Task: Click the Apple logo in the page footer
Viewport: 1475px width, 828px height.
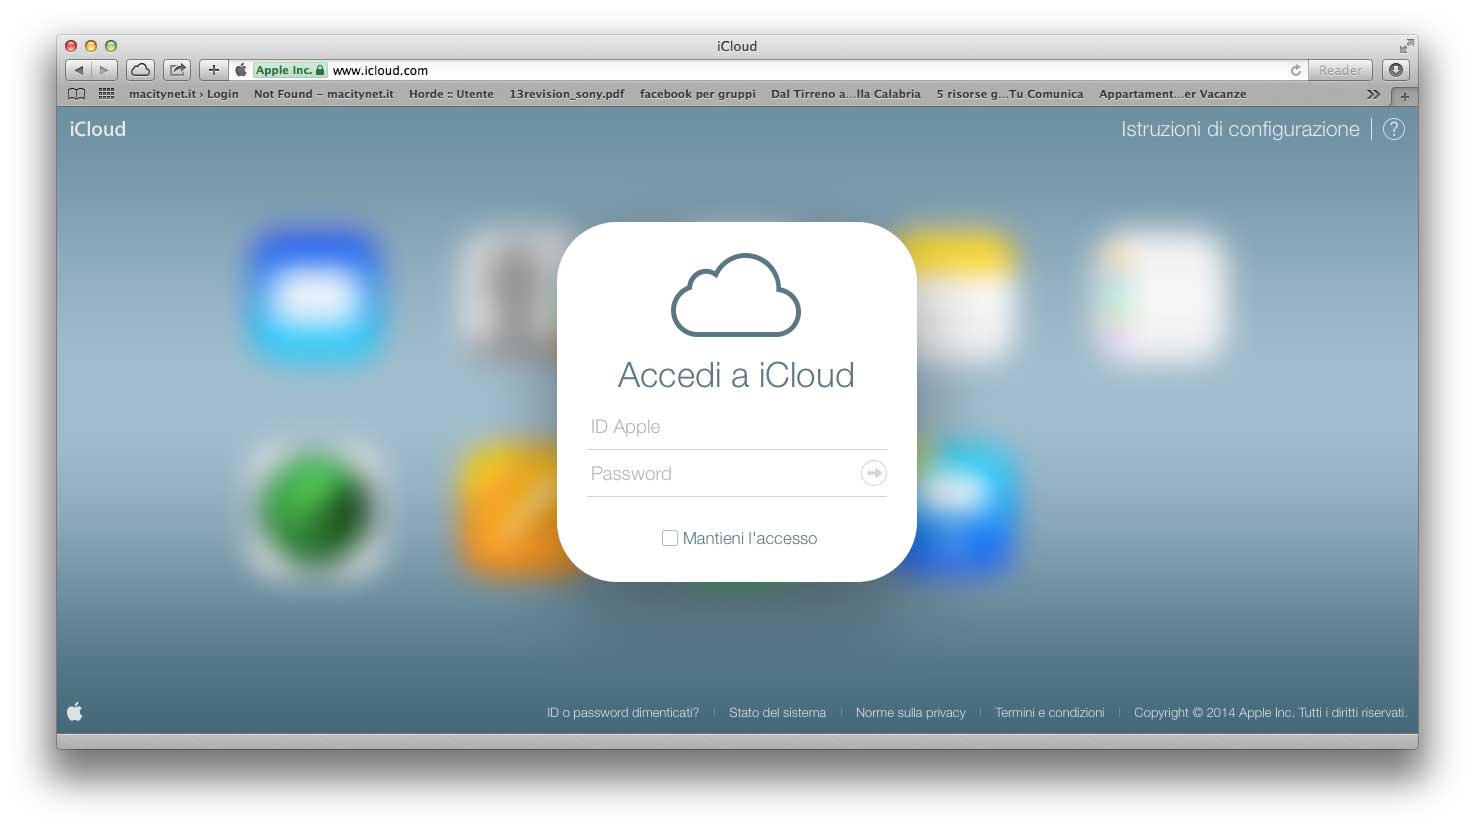Action: tap(75, 712)
